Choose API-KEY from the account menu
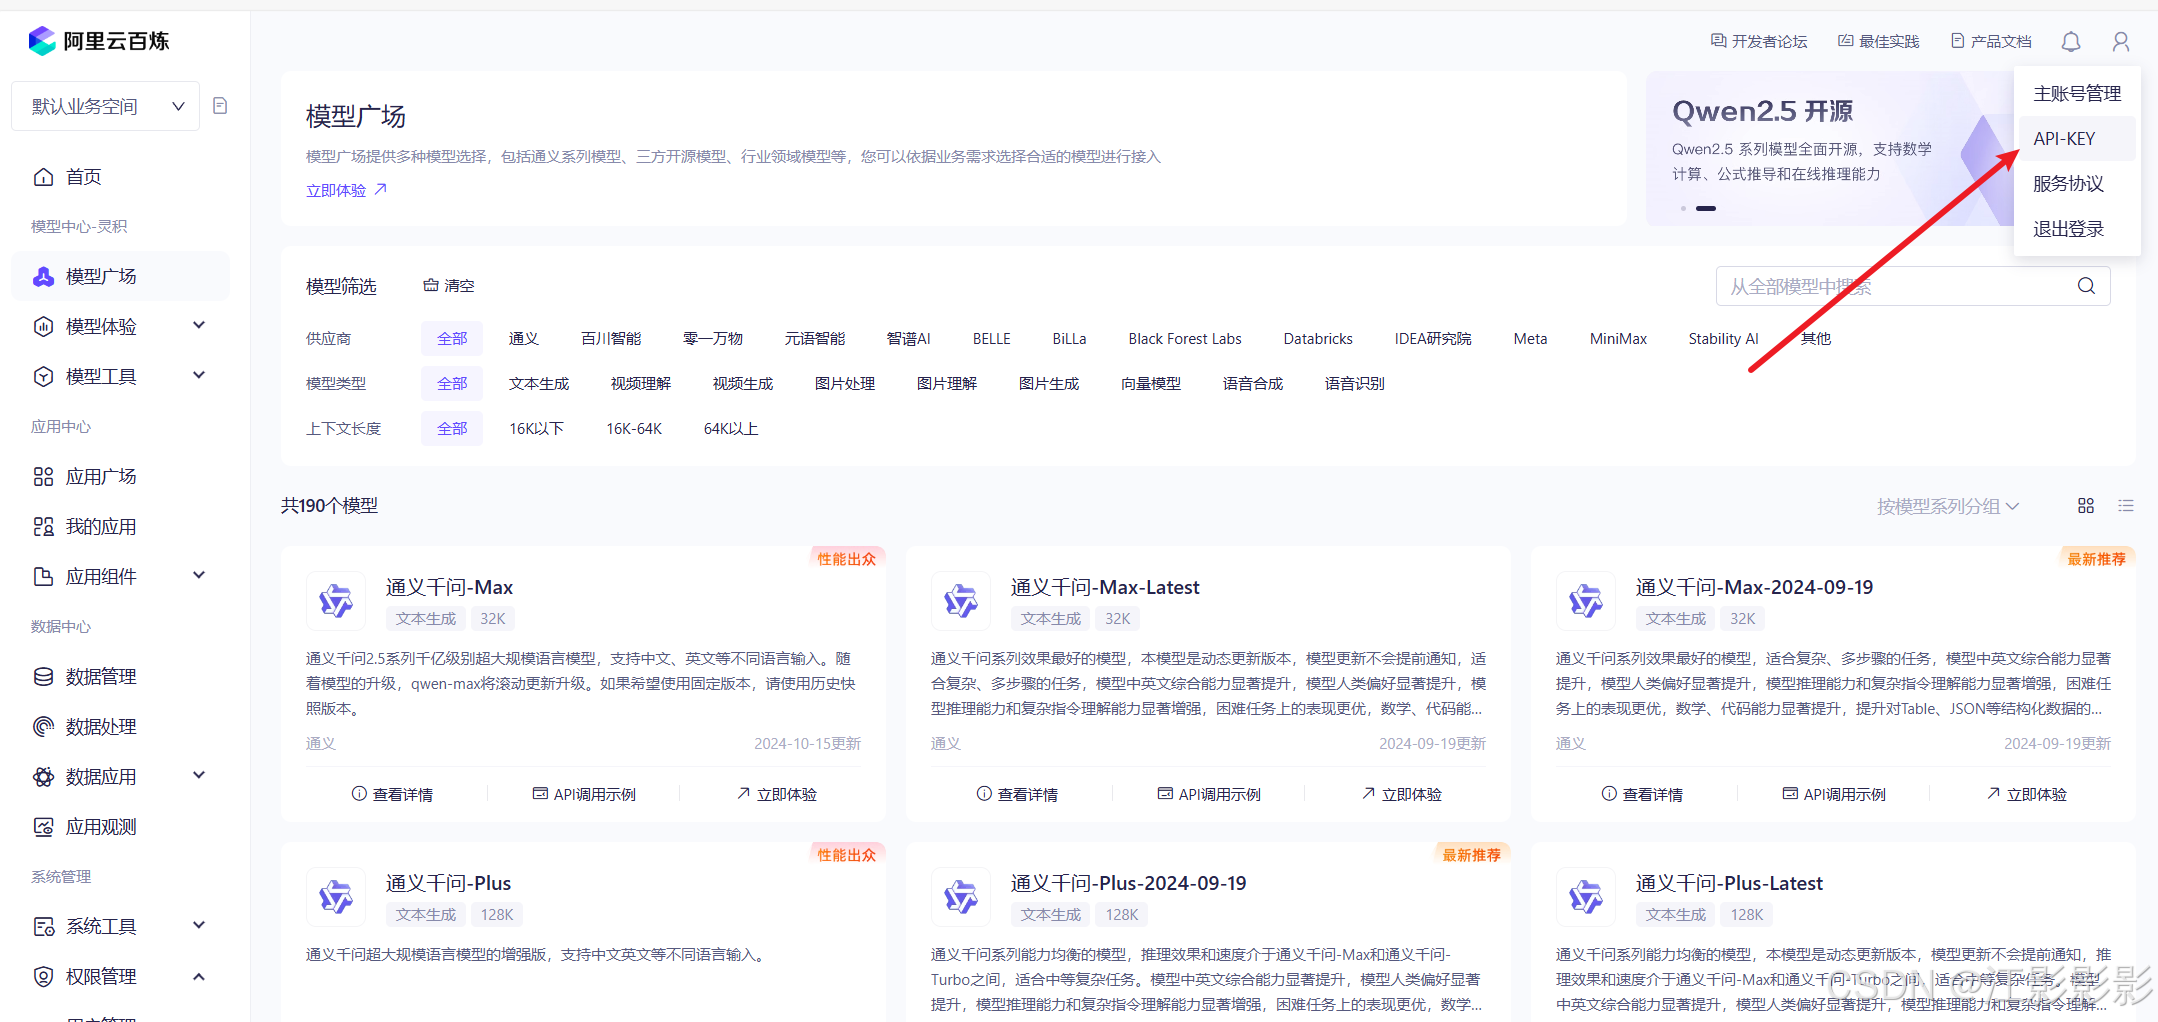The width and height of the screenshot is (2158, 1022). pos(2077,139)
